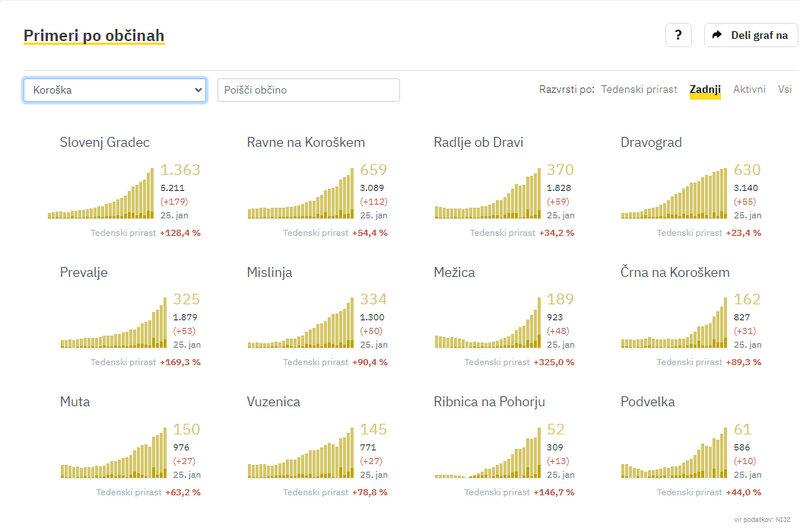The width and height of the screenshot is (800, 528).
Task: Click the Mislinja municipality title
Action: (x=270, y=272)
